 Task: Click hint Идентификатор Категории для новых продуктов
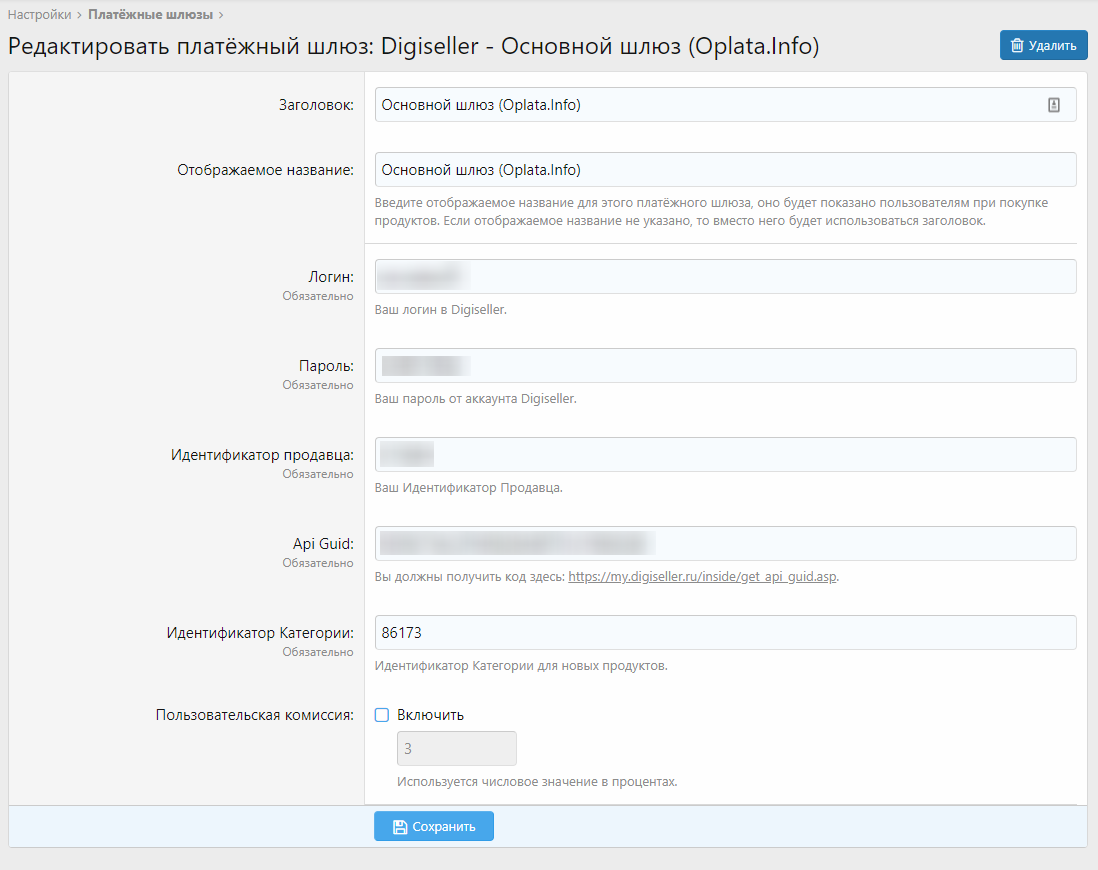521,665
